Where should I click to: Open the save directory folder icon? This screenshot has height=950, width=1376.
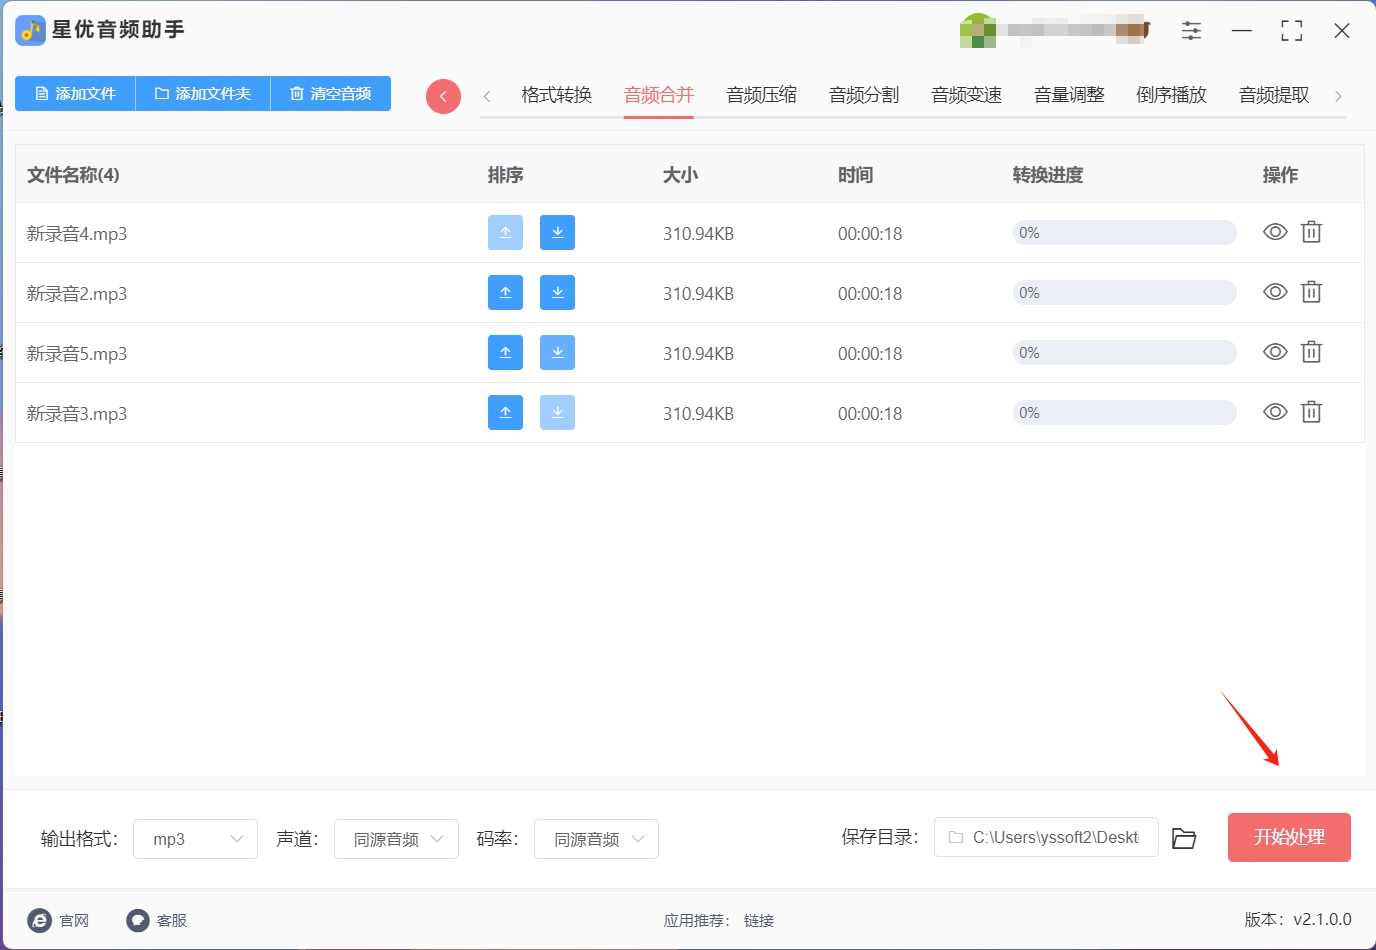(x=1184, y=838)
